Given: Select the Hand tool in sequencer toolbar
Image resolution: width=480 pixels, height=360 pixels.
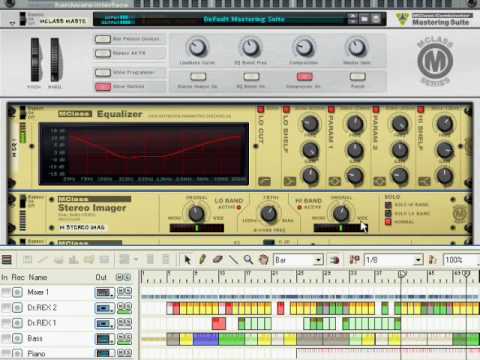Looking at the screenshot, I should click(x=264, y=259).
